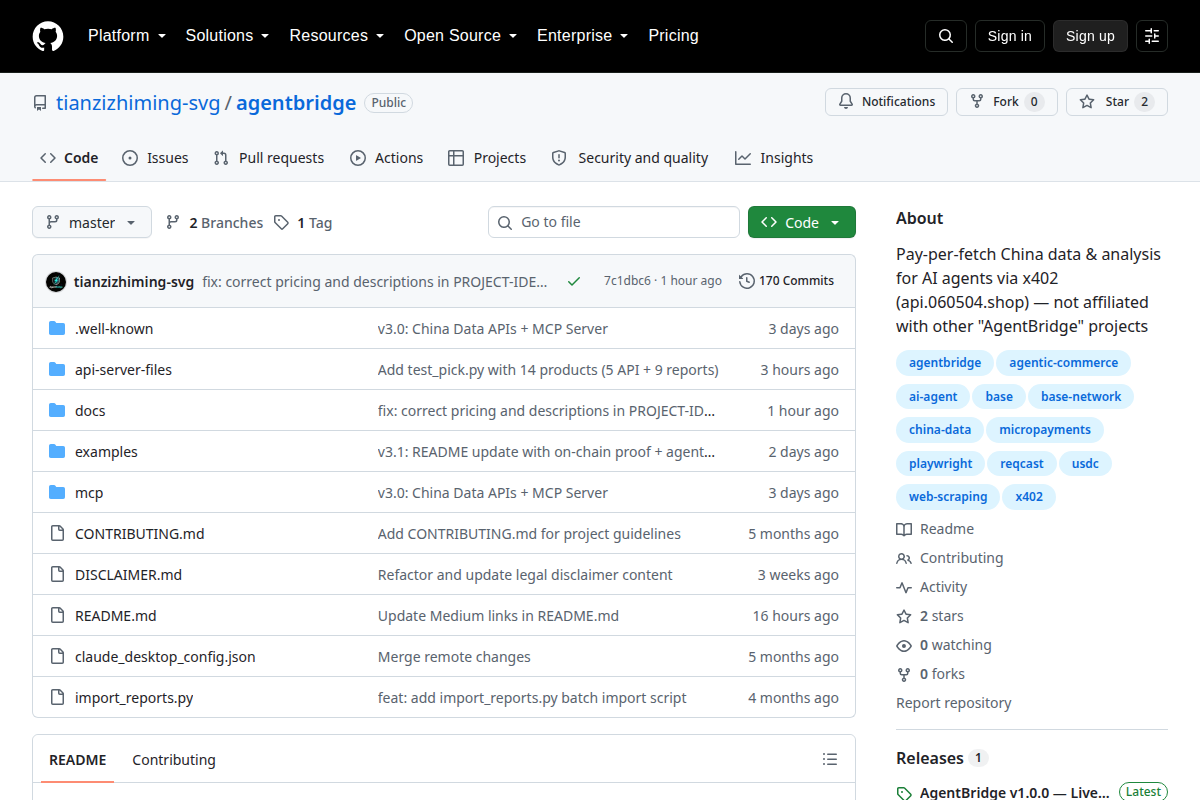This screenshot has height=800, width=1200.
Task: Open the api-server-files folder name
Action: pyautogui.click(x=123, y=370)
